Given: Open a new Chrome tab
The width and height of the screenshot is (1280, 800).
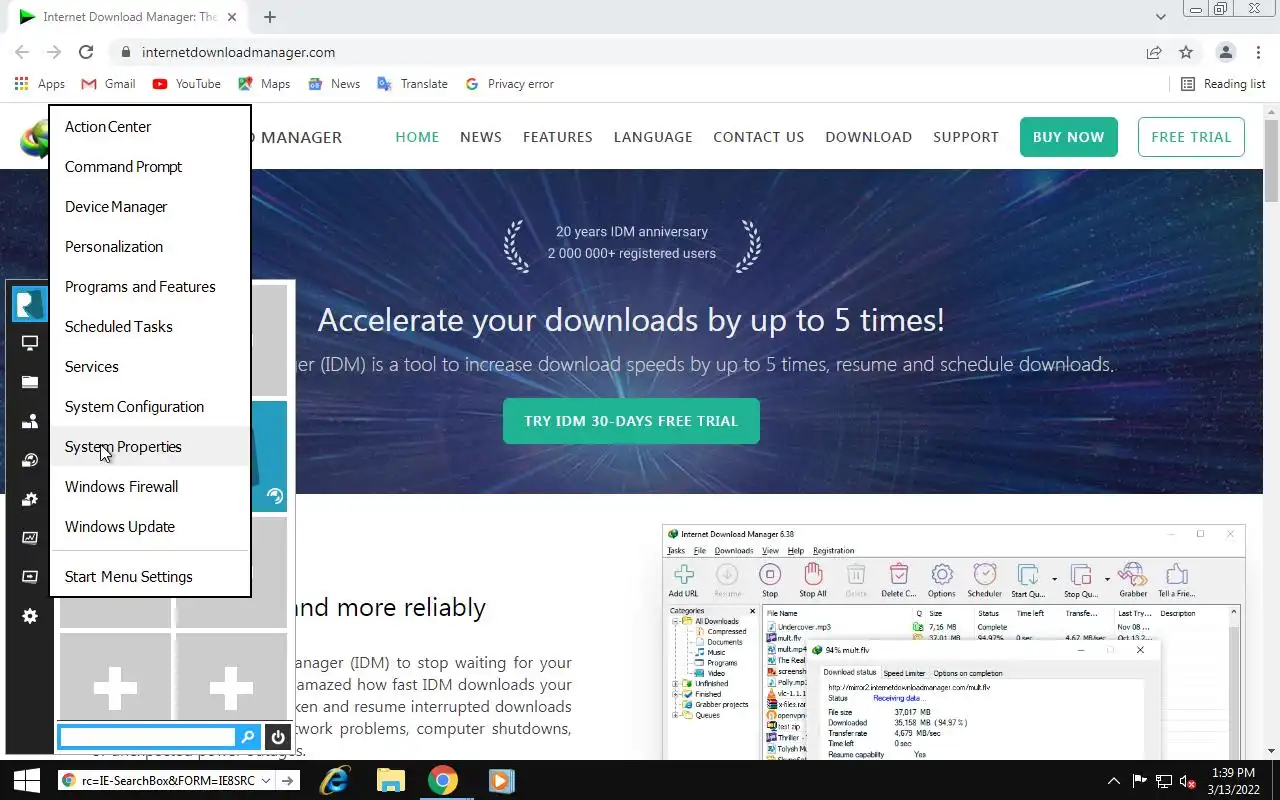Looking at the screenshot, I should (x=270, y=17).
